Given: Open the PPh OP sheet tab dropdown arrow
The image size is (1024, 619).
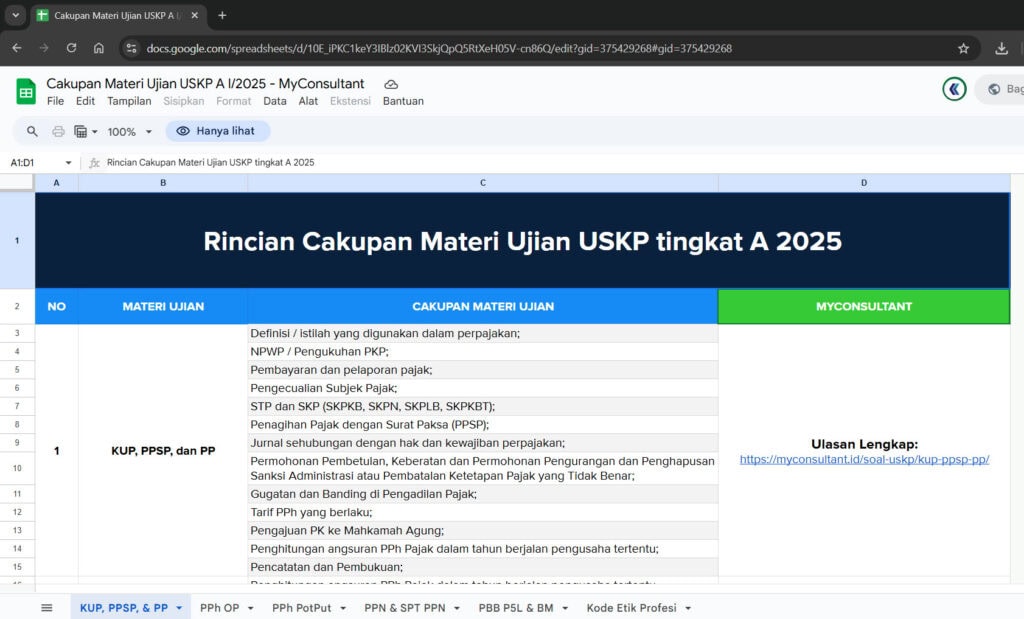Looking at the screenshot, I should (x=247, y=608).
